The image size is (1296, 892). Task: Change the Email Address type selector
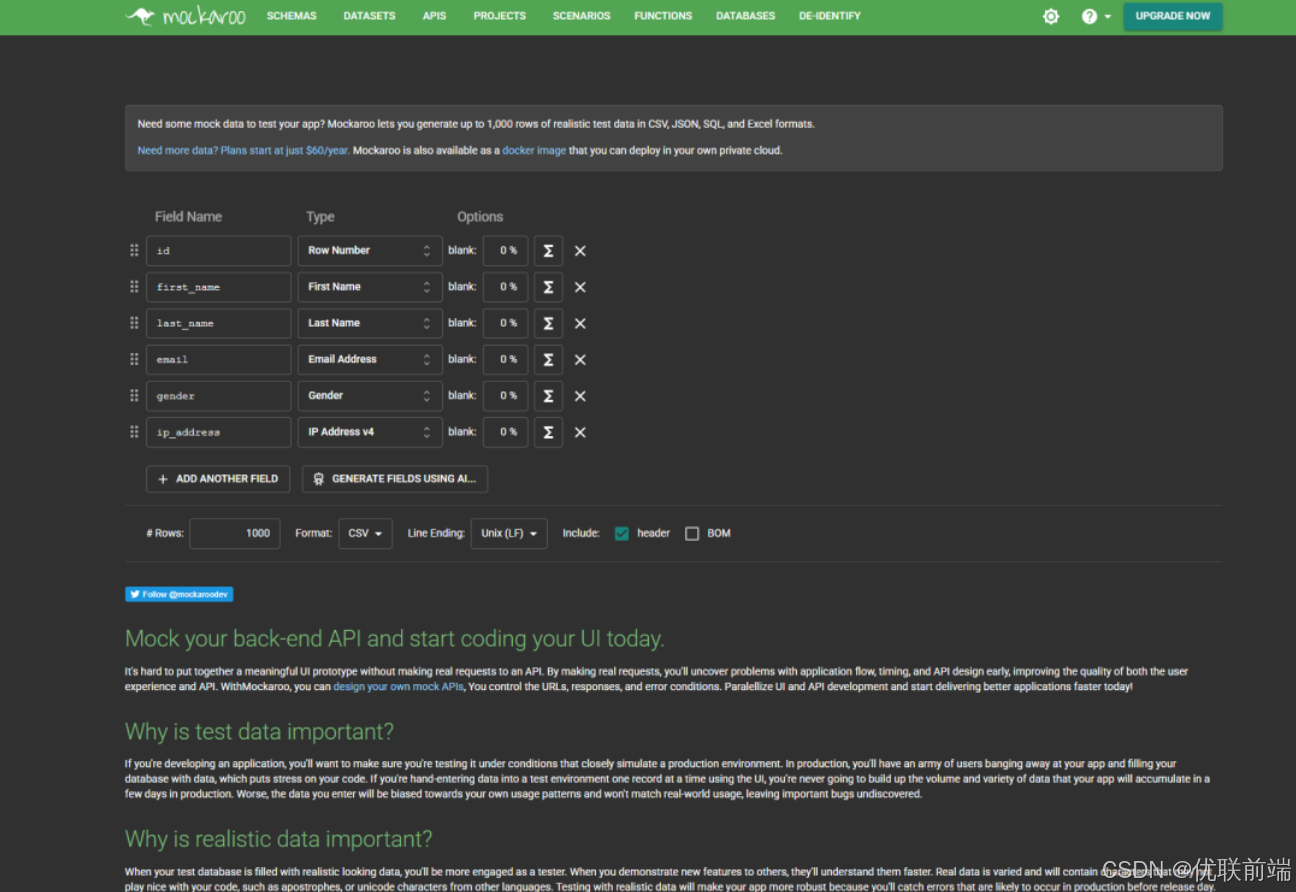370,360
